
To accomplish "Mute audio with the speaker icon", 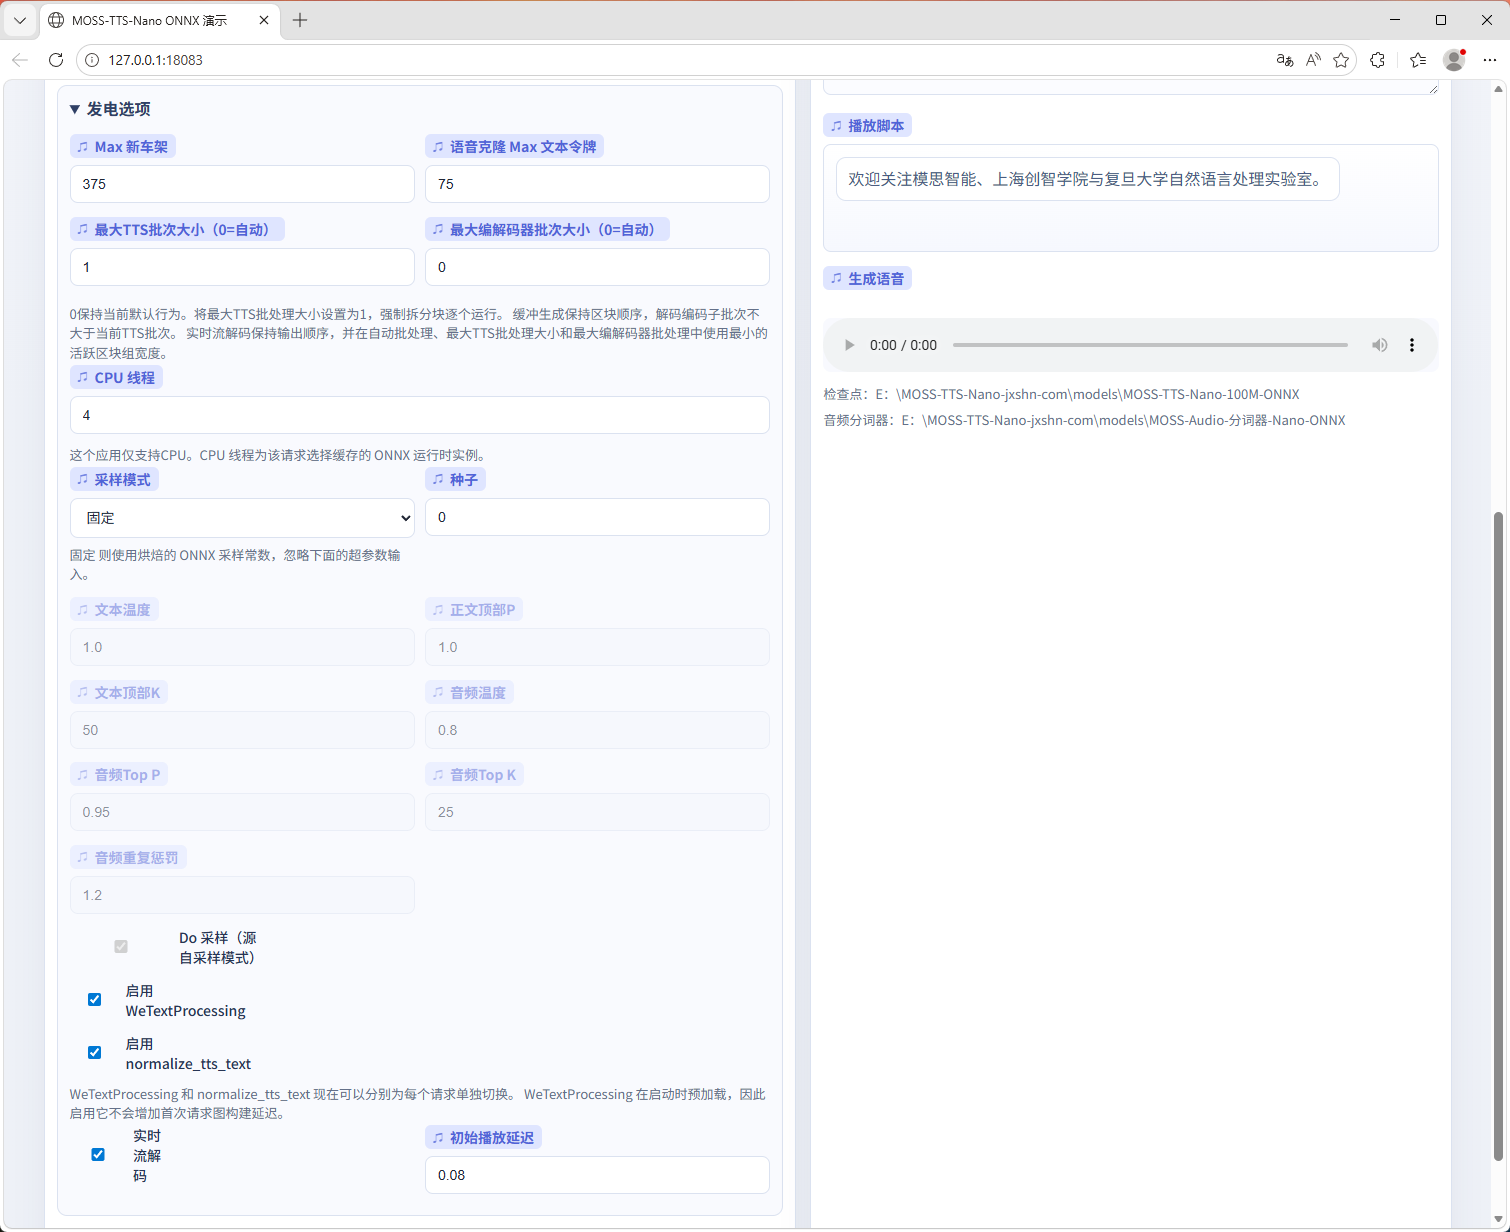I will pos(1379,345).
